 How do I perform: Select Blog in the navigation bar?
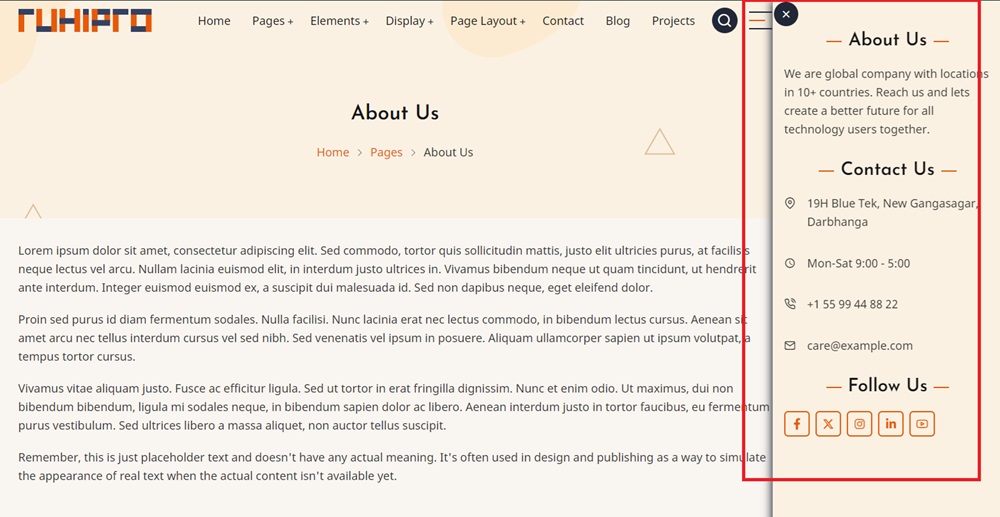point(618,21)
